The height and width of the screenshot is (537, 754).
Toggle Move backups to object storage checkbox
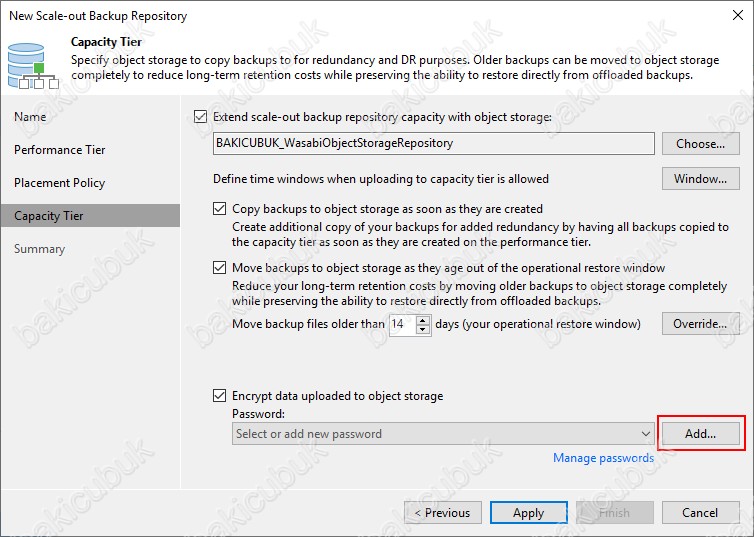click(x=219, y=267)
